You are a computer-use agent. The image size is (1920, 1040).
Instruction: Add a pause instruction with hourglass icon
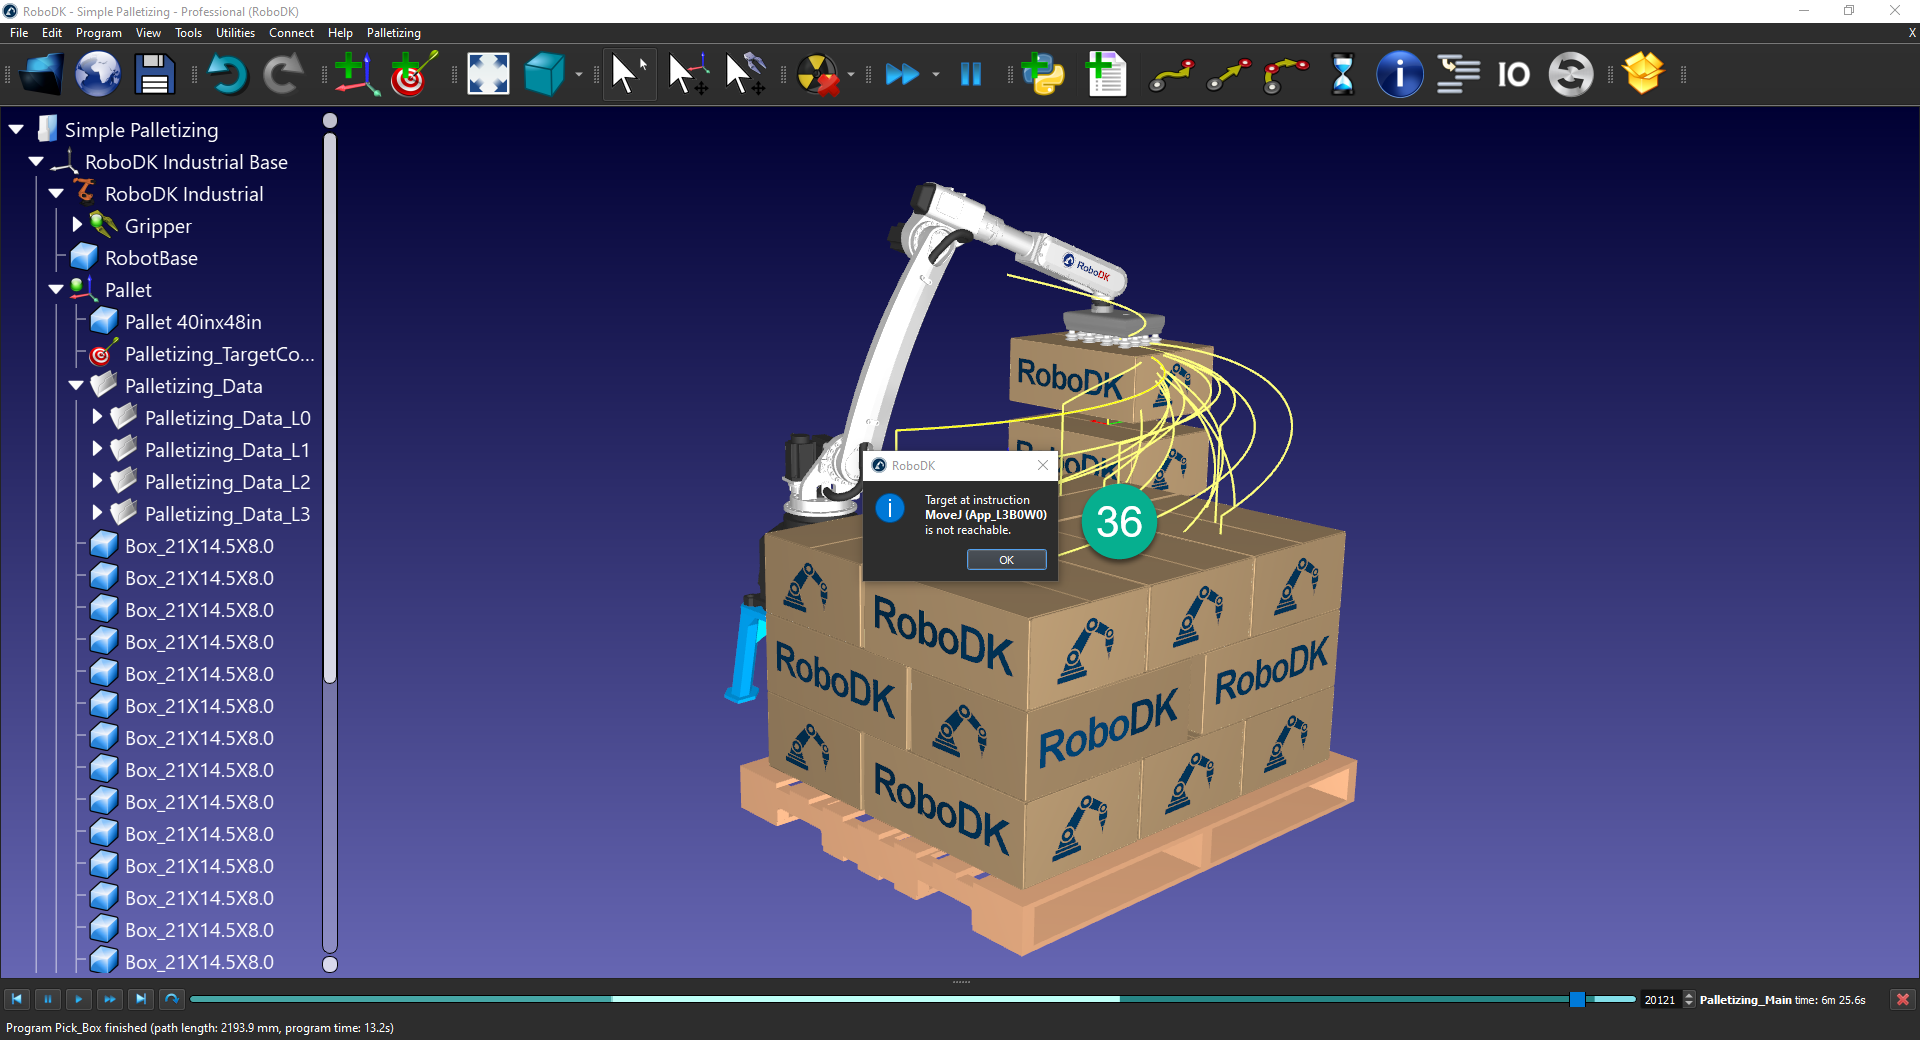pos(1342,74)
